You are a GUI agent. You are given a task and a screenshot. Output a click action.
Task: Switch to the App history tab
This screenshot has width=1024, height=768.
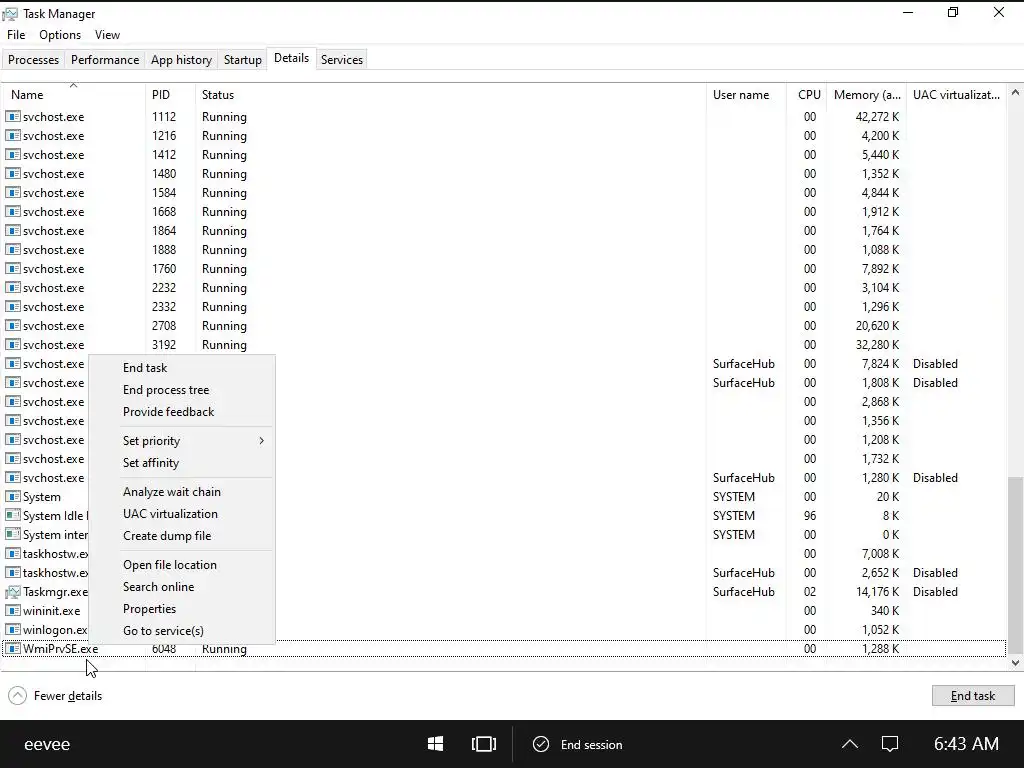[182, 59]
